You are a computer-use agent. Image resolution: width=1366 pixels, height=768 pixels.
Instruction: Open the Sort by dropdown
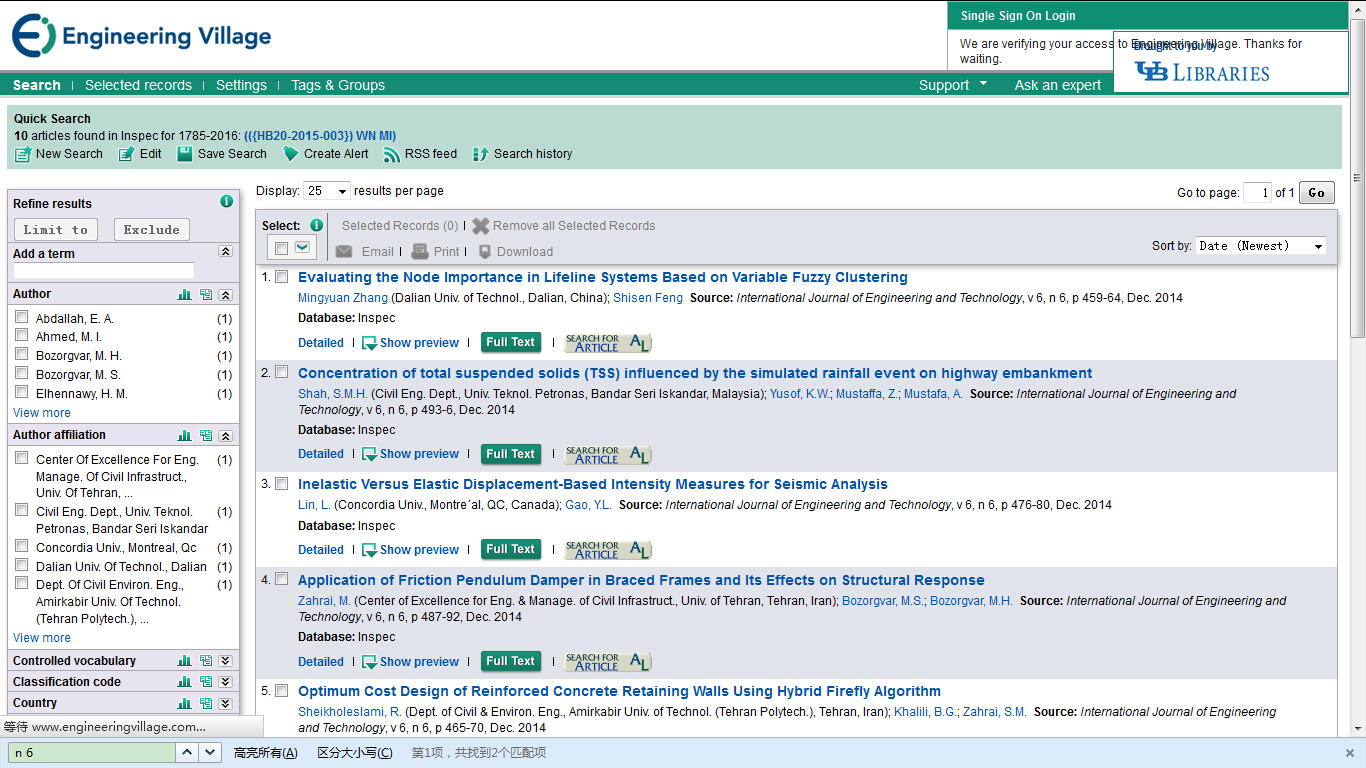click(1261, 246)
